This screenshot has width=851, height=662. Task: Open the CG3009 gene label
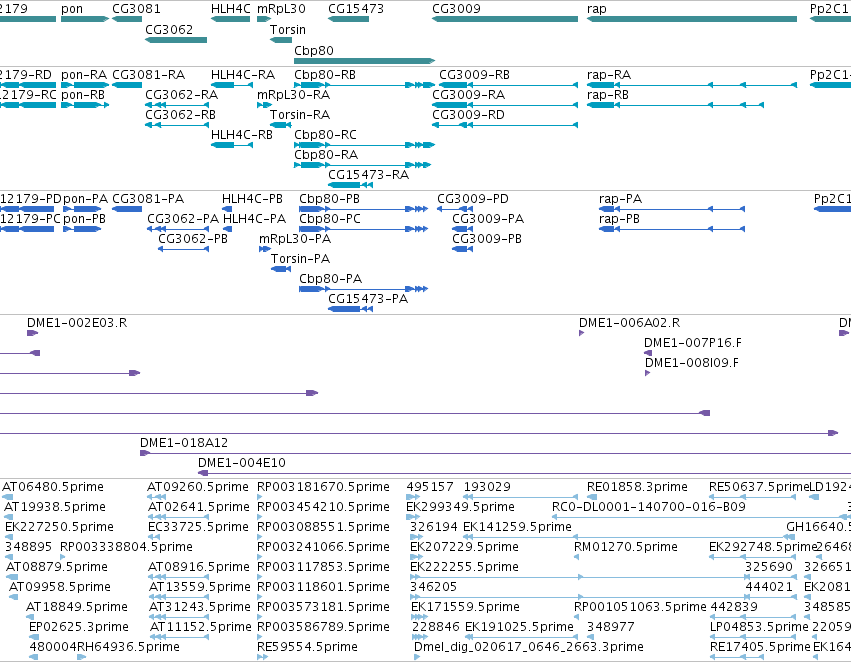tap(456, 9)
